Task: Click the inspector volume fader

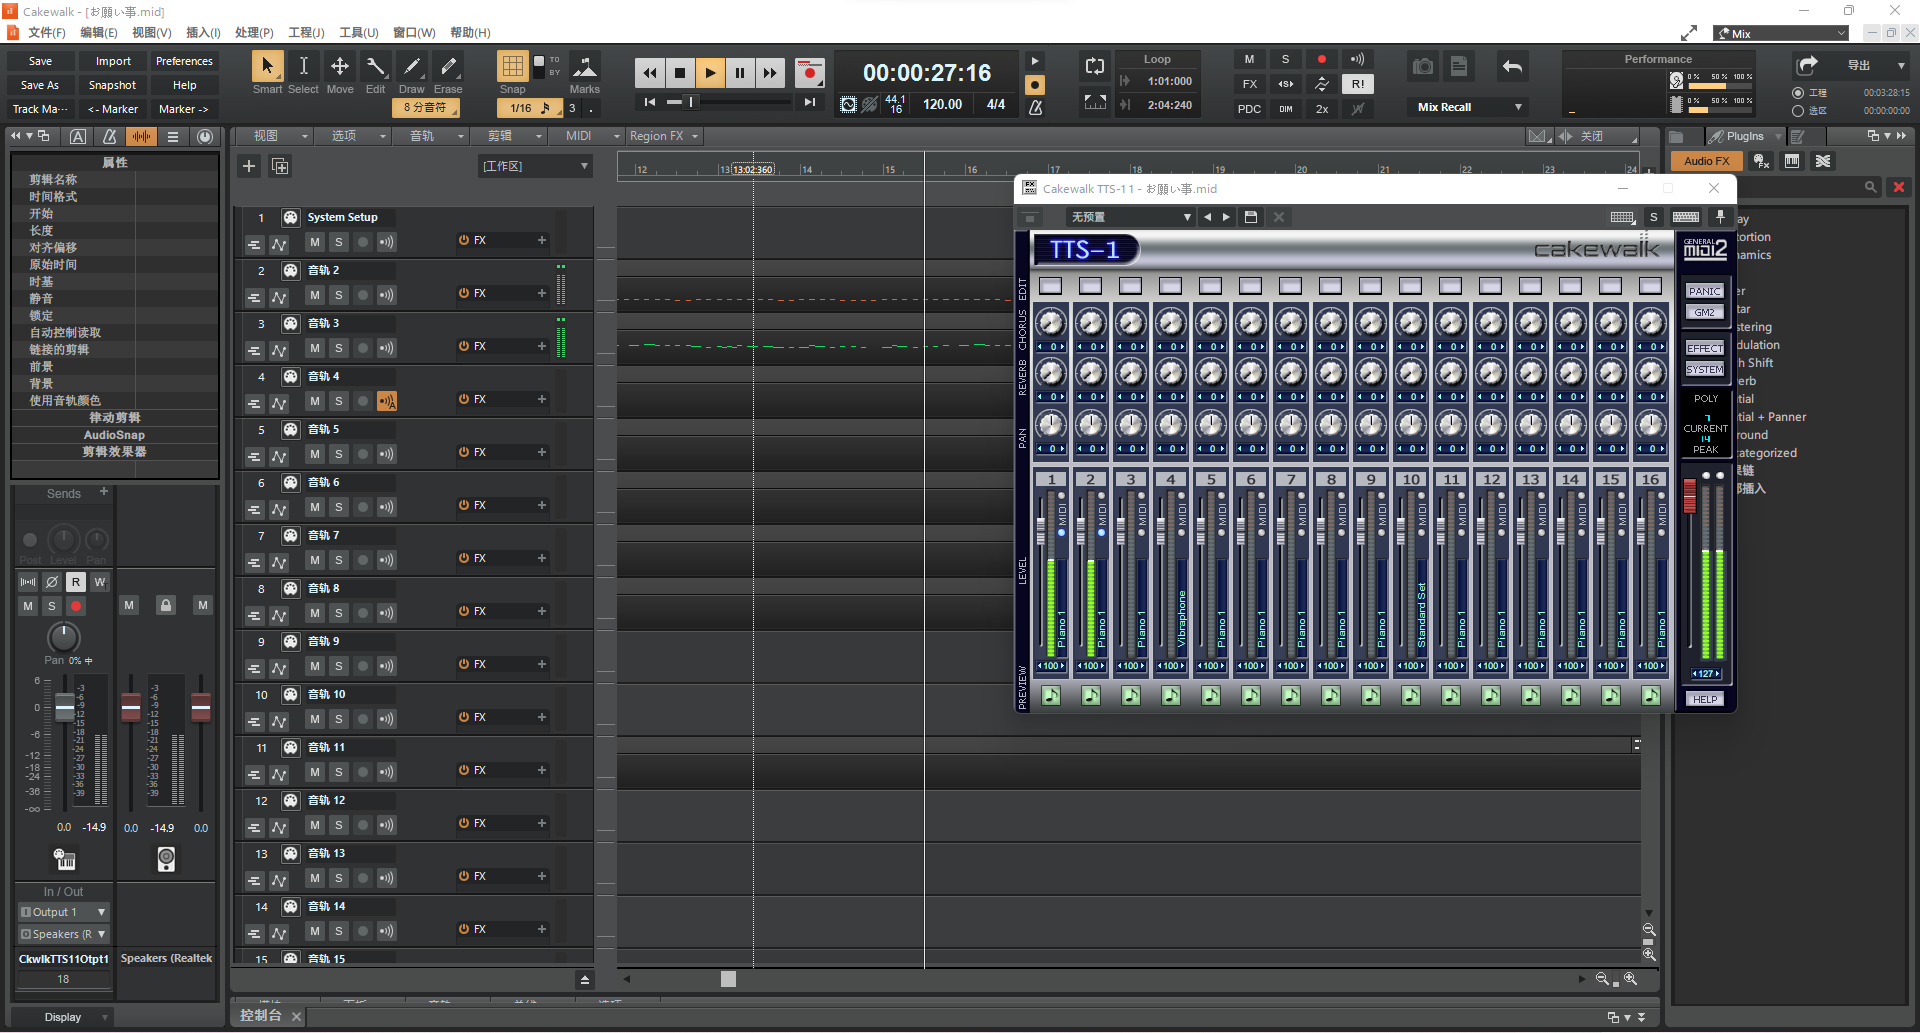Action: click(65, 708)
